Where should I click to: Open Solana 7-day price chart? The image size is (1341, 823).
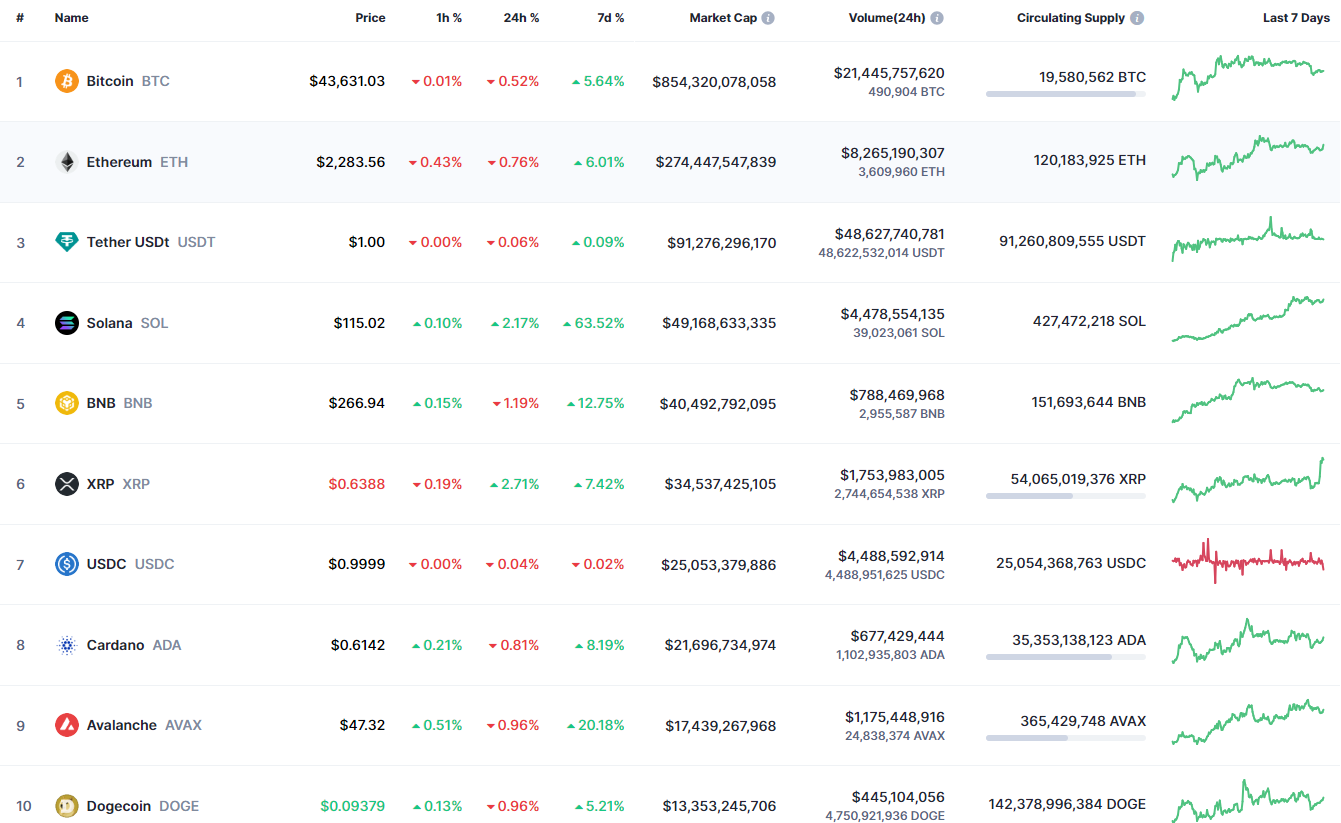[x=1248, y=319]
